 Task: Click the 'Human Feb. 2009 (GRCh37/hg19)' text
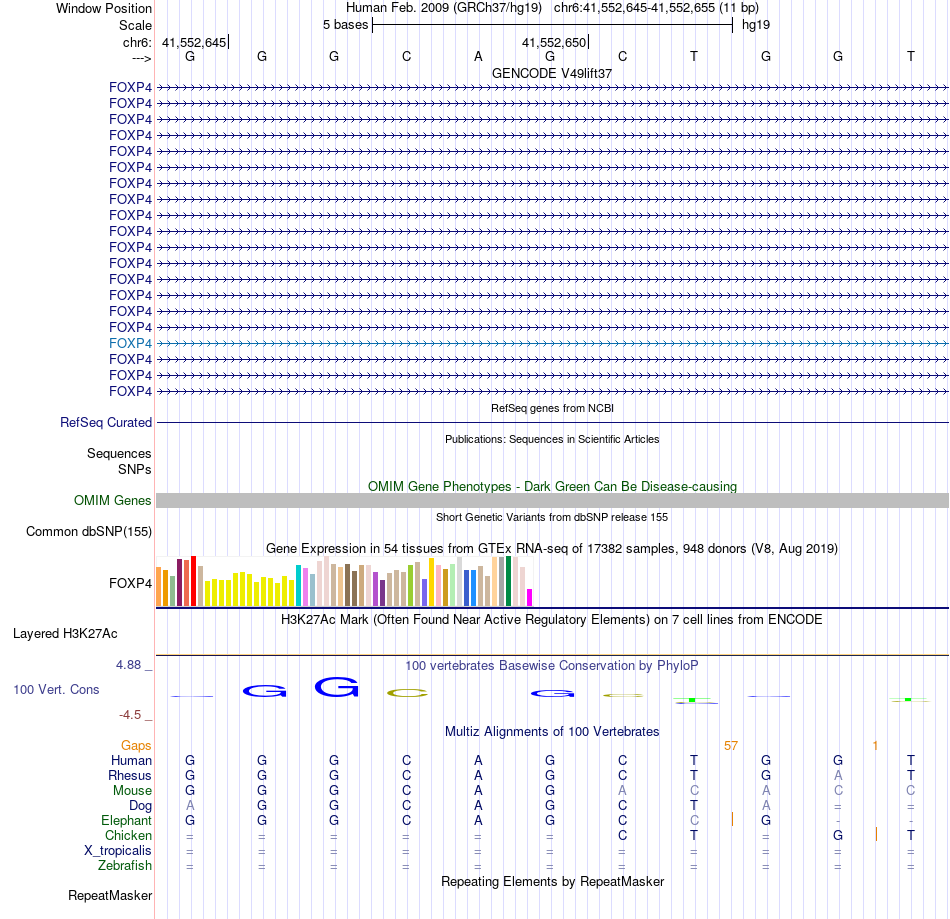(x=443, y=8)
